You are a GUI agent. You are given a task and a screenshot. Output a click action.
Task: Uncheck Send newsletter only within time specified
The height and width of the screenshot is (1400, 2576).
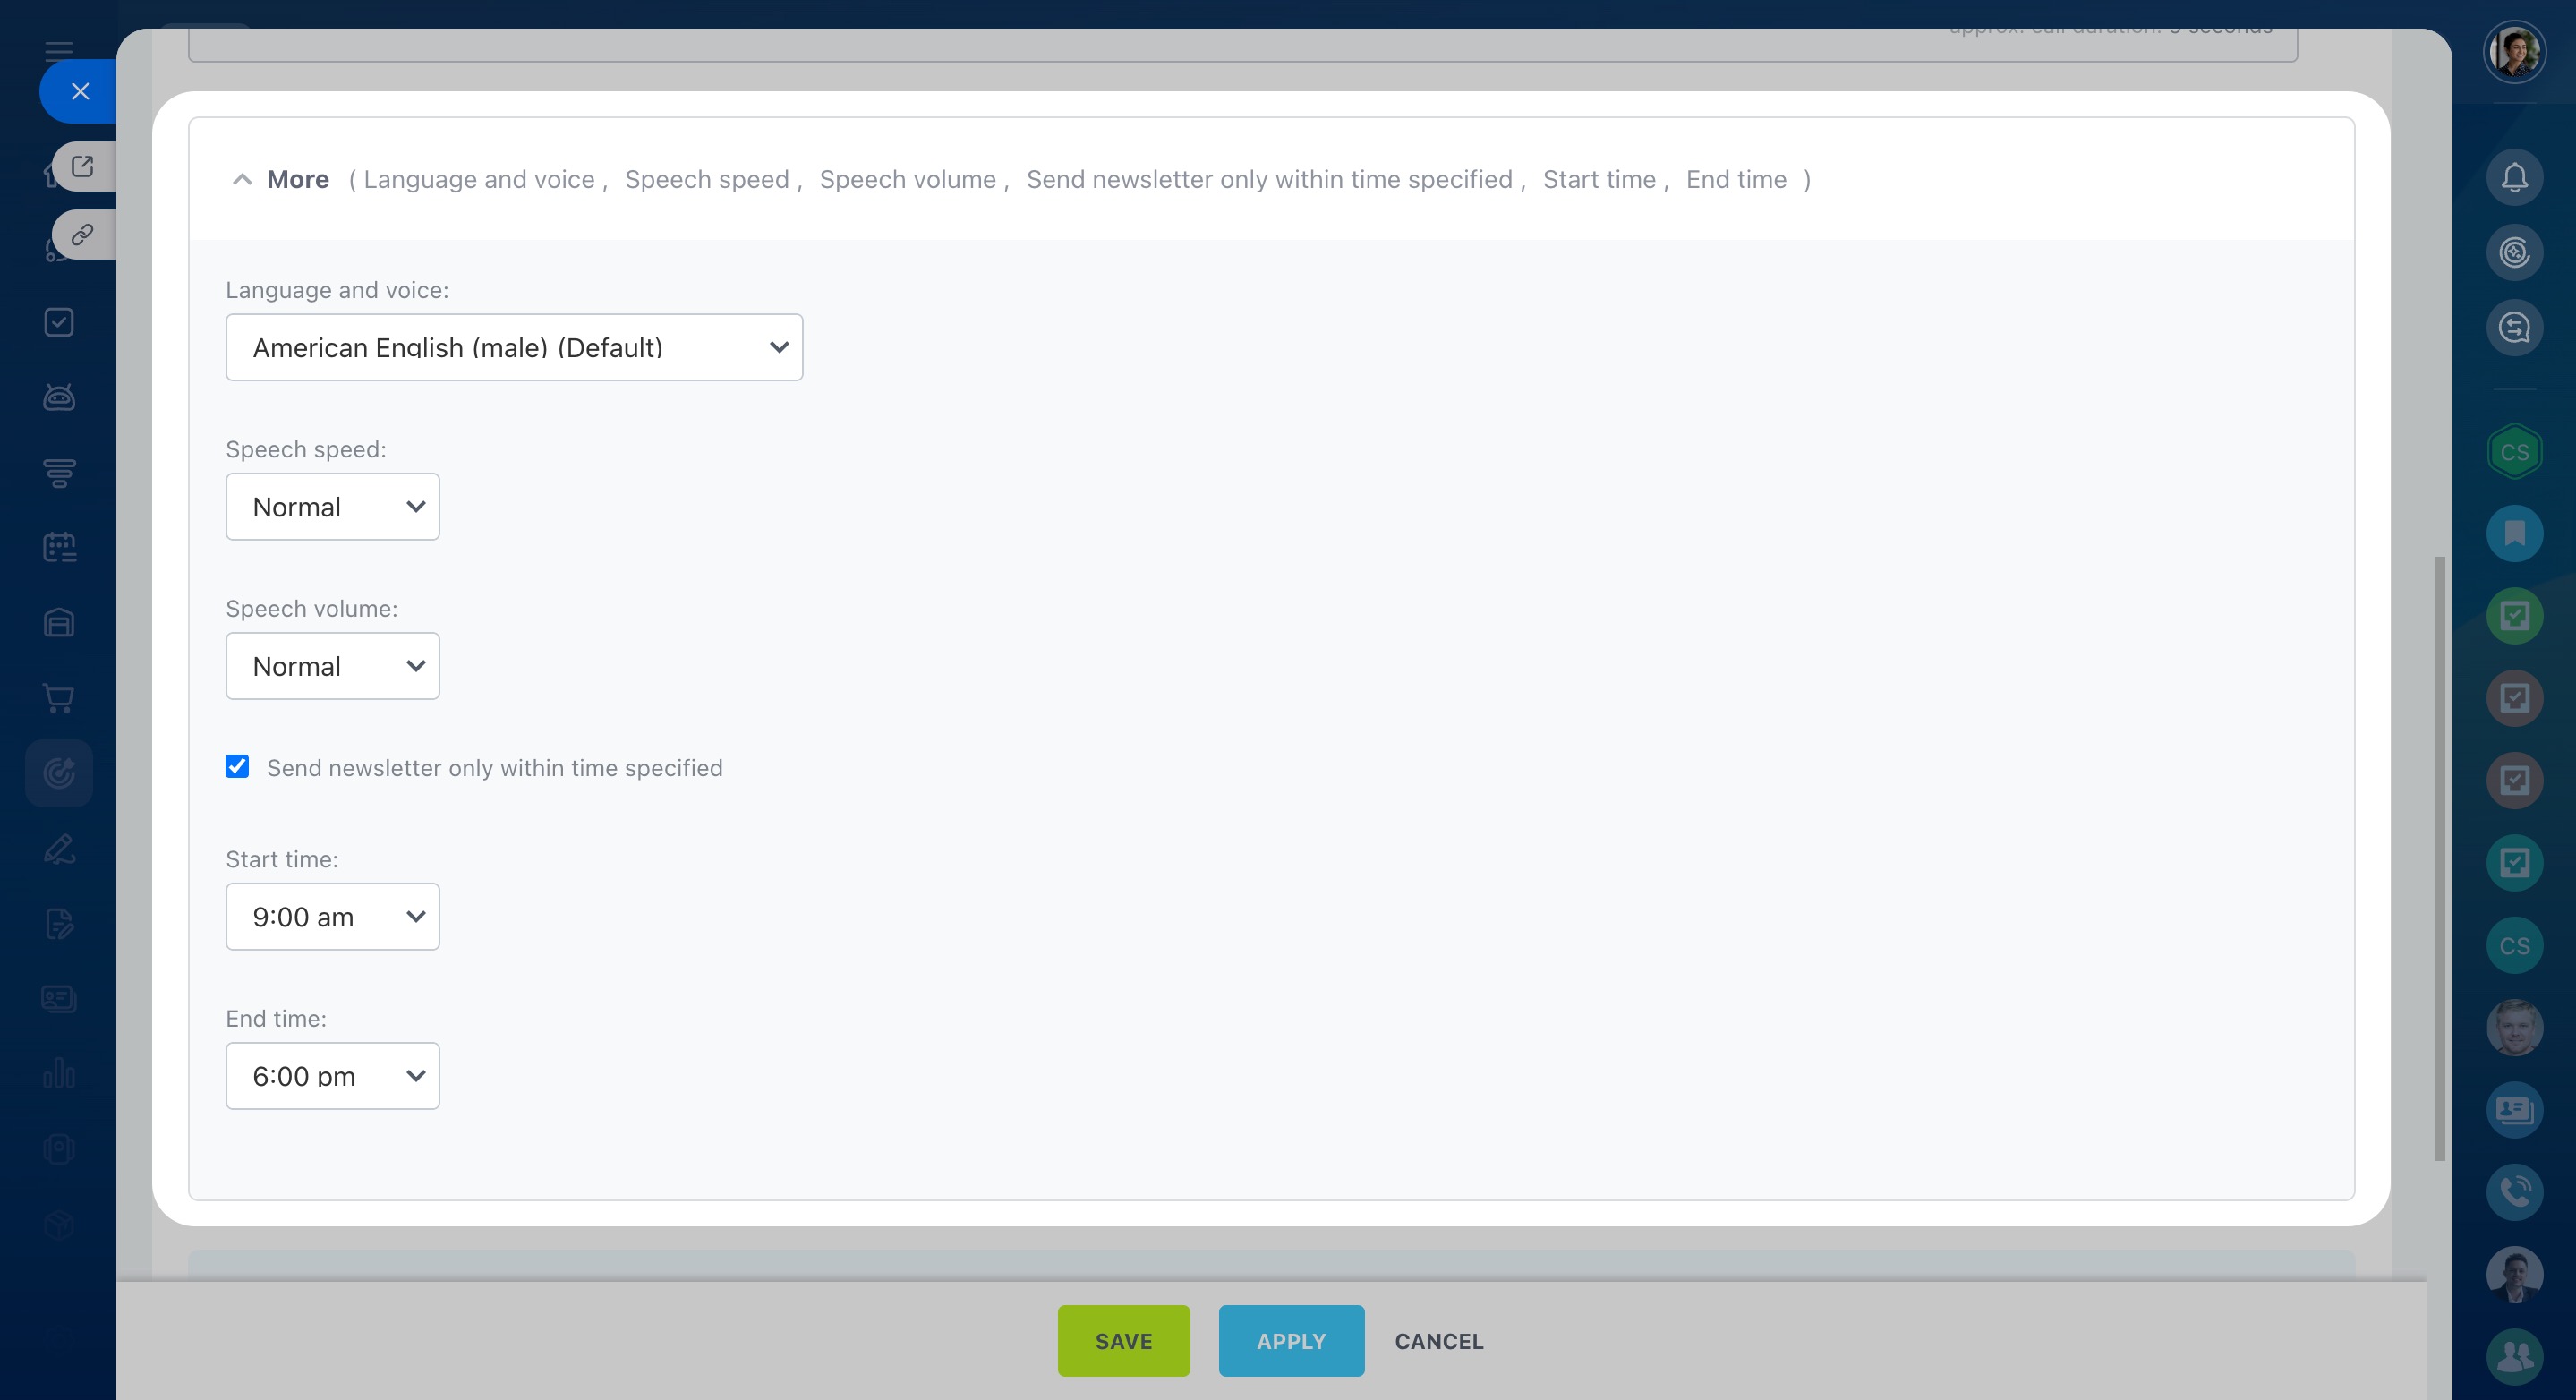pos(237,767)
